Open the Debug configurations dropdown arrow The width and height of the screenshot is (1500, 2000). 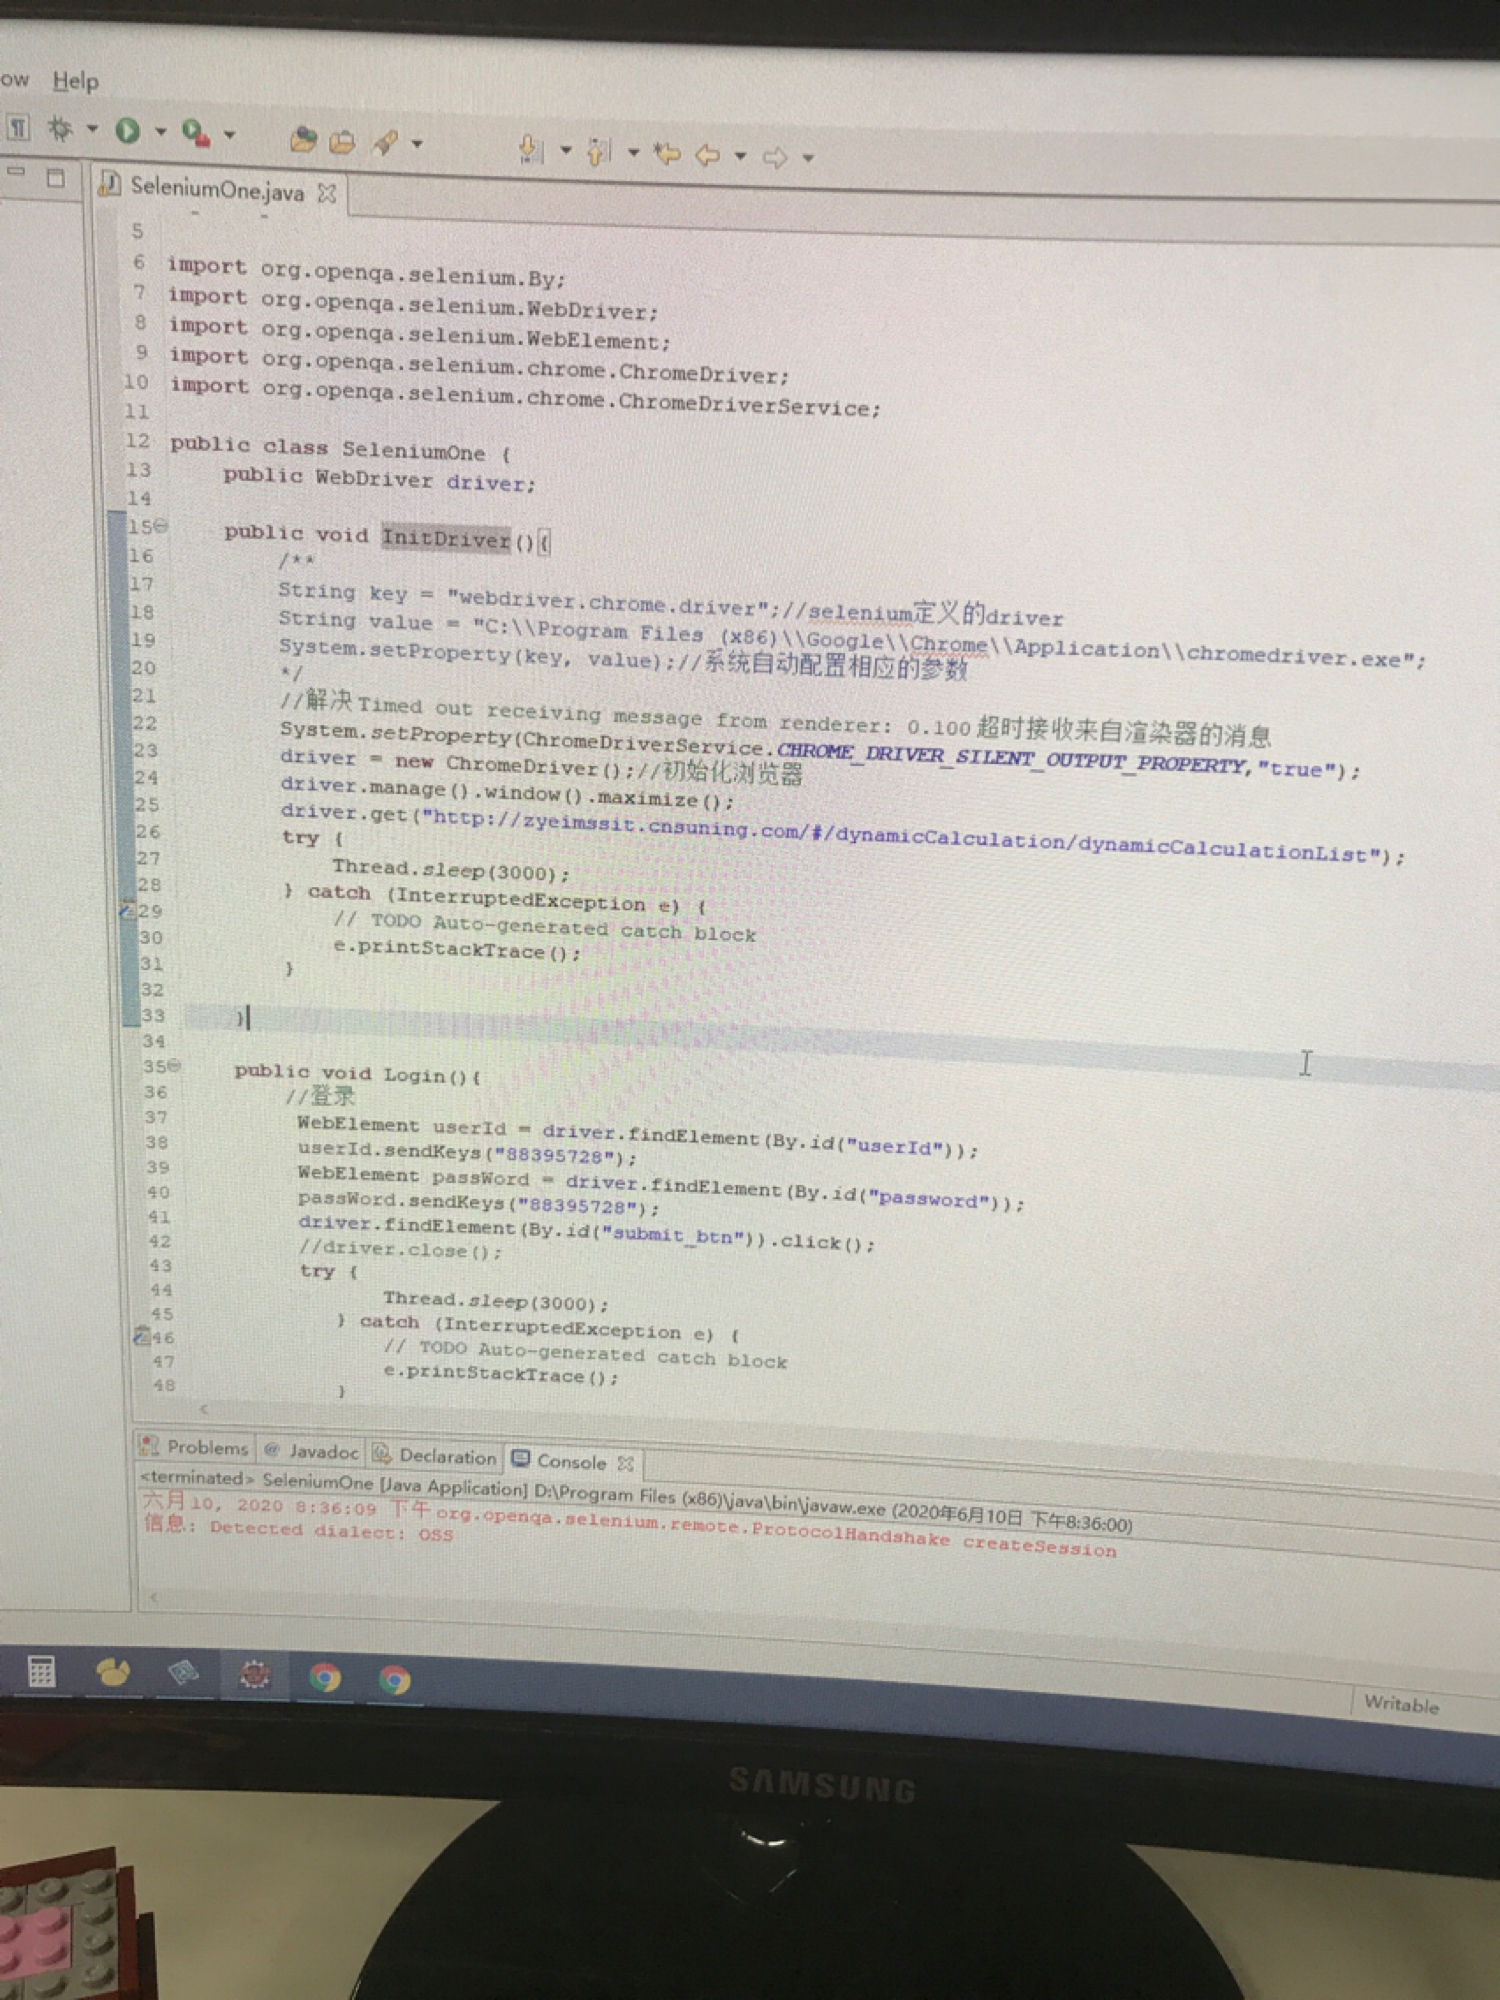pyautogui.click(x=92, y=129)
